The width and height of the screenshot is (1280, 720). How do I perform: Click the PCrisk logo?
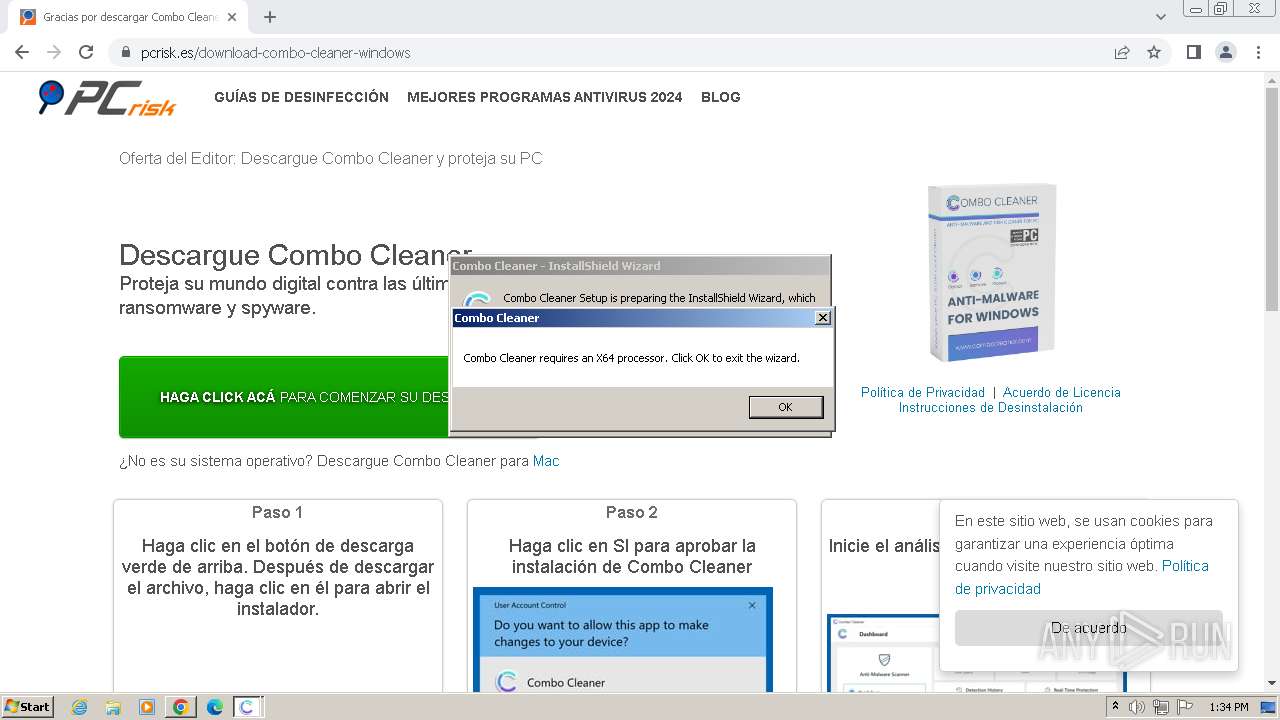(107, 98)
